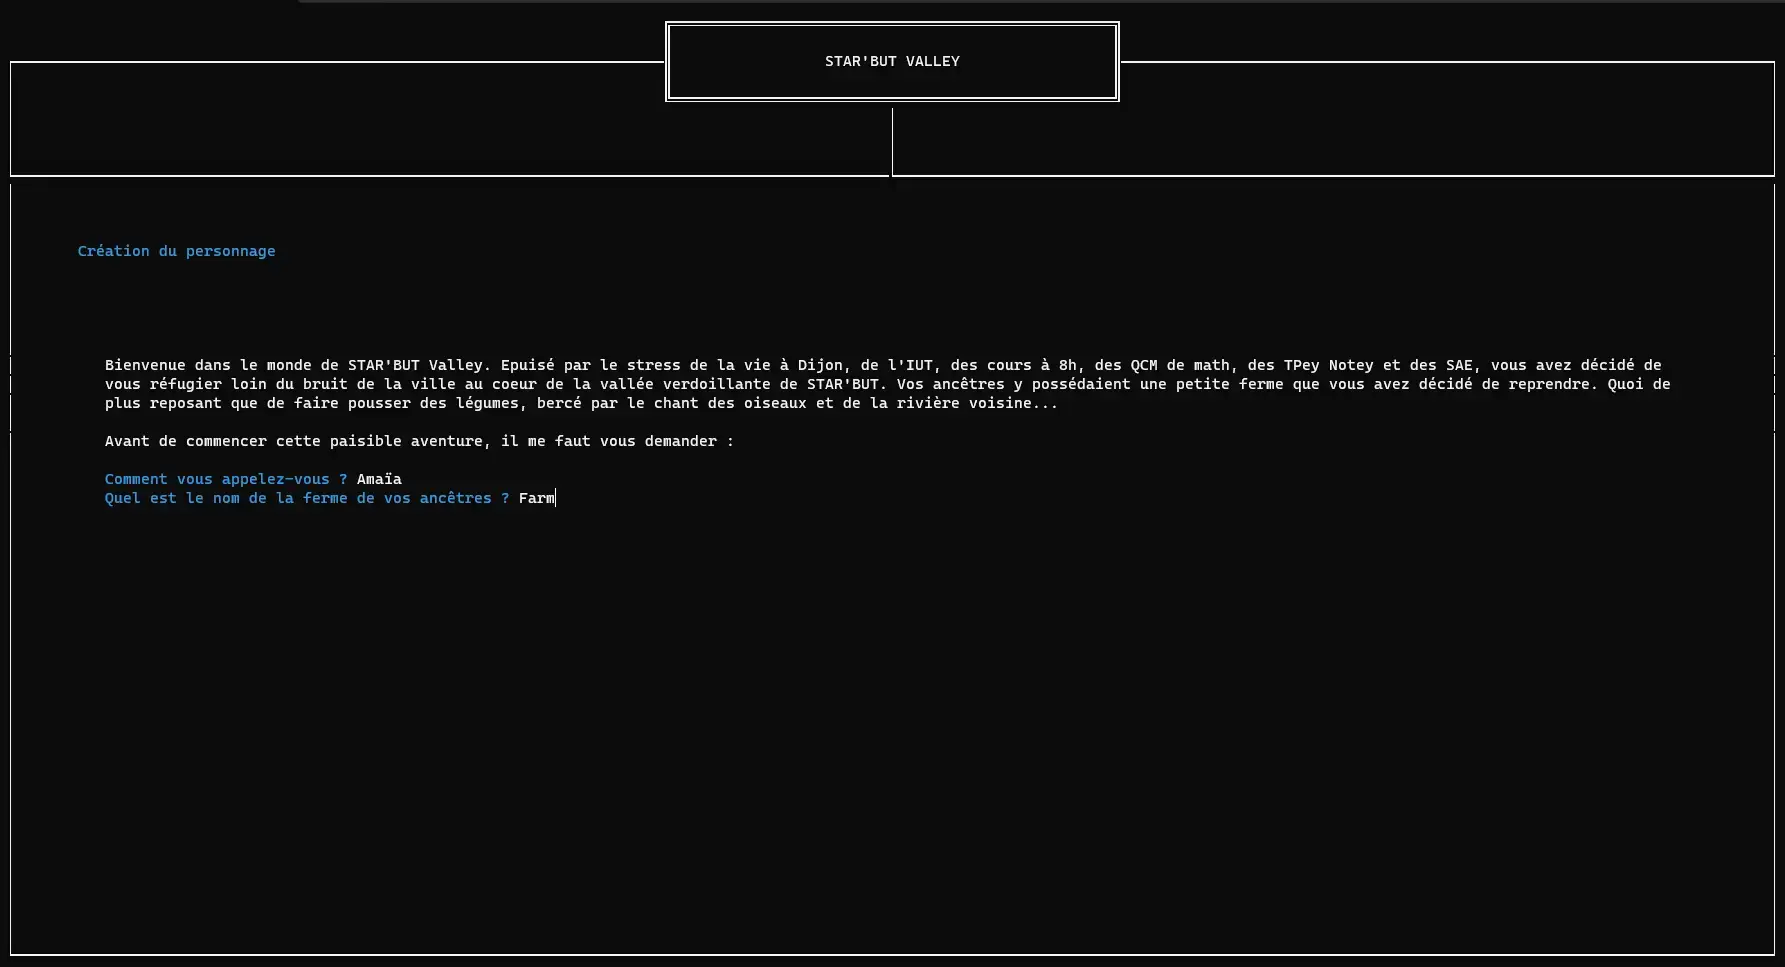The image size is (1785, 967).
Task: Select the "Création du personnage" heading
Action: pos(176,251)
